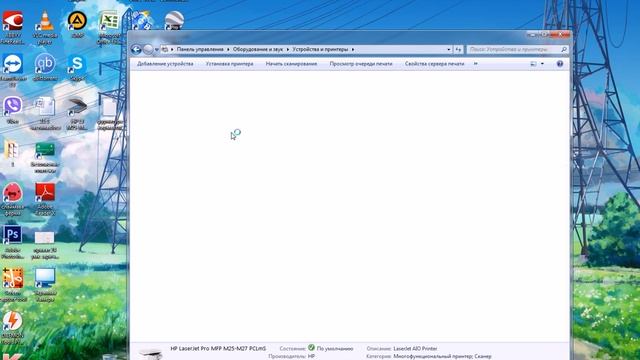Open recent pages dropdown beside nav arrows
640x360 pixels.
pyautogui.click(x=156, y=50)
